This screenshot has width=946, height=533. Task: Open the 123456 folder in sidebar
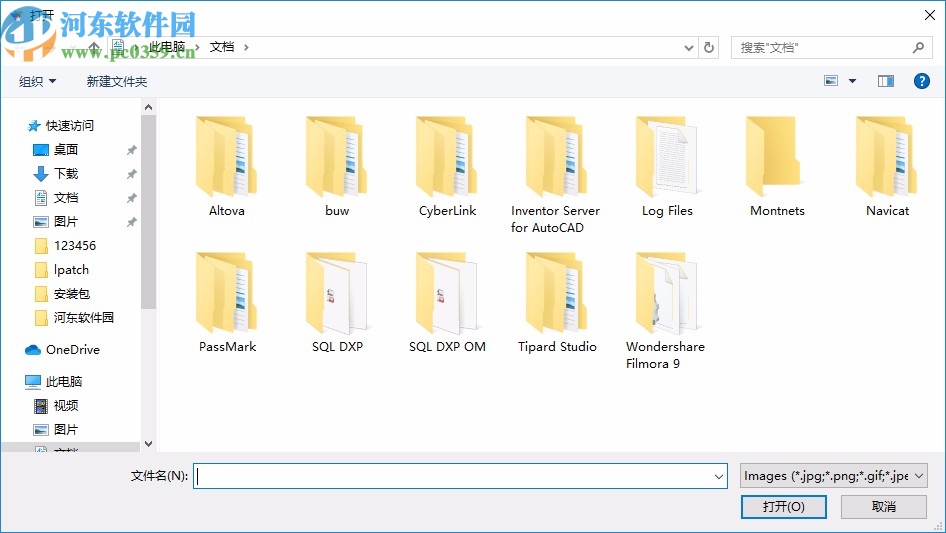74,246
